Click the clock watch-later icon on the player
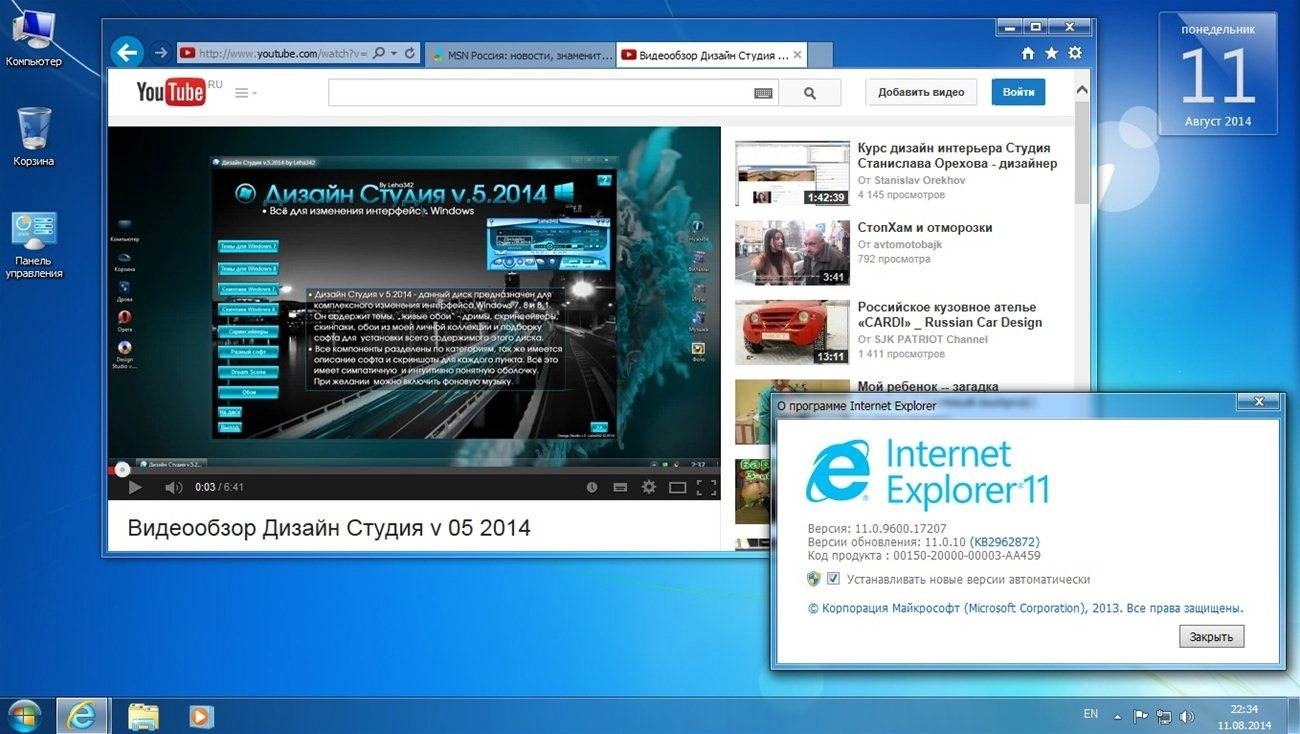Image resolution: width=1300 pixels, height=734 pixels. (592, 487)
